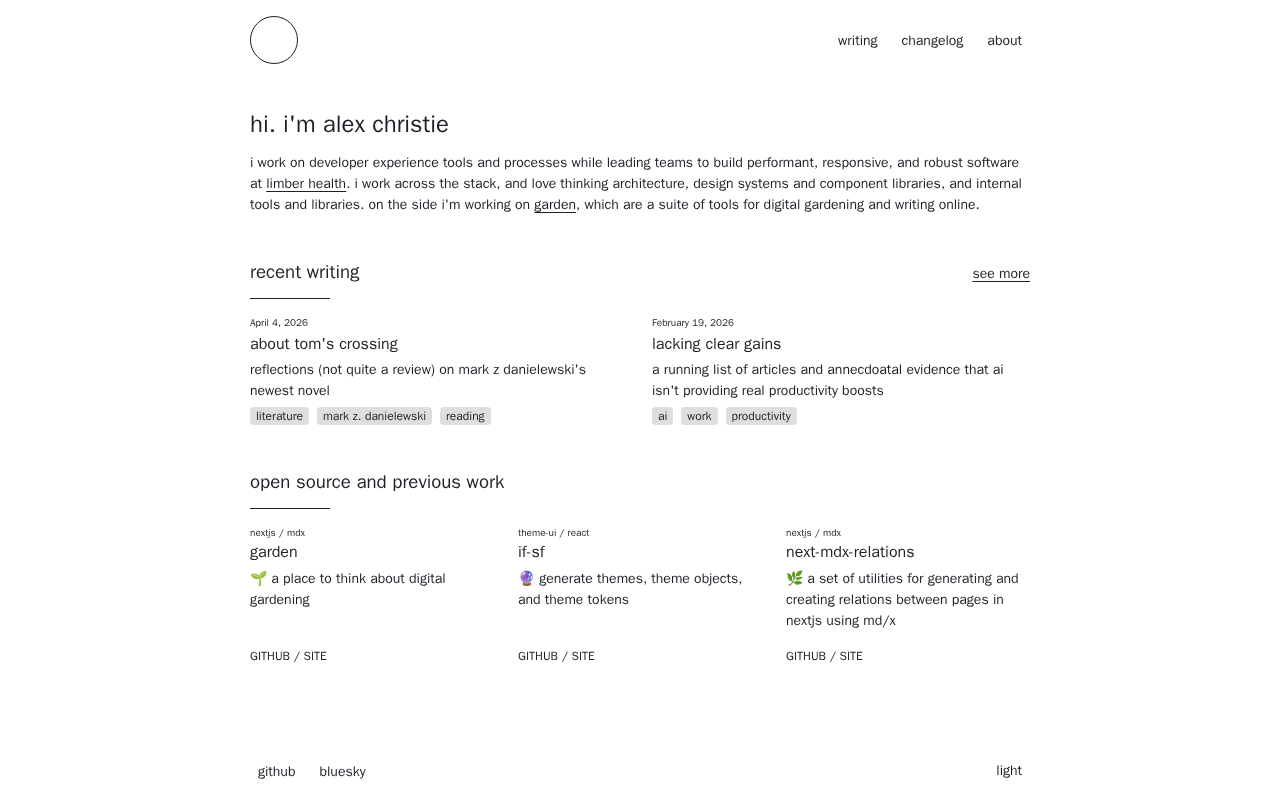
Task: Go to the changelog page
Action: (932, 41)
